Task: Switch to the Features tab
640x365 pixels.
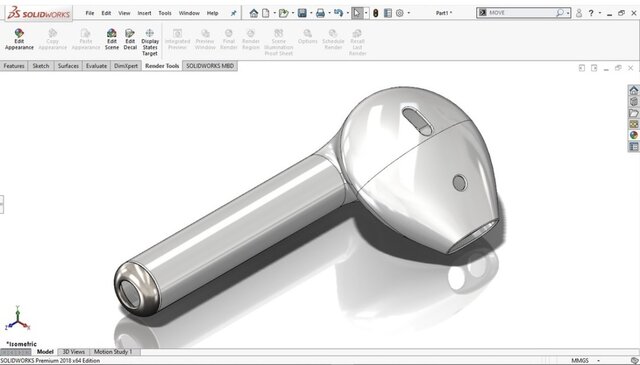Action: point(14,66)
